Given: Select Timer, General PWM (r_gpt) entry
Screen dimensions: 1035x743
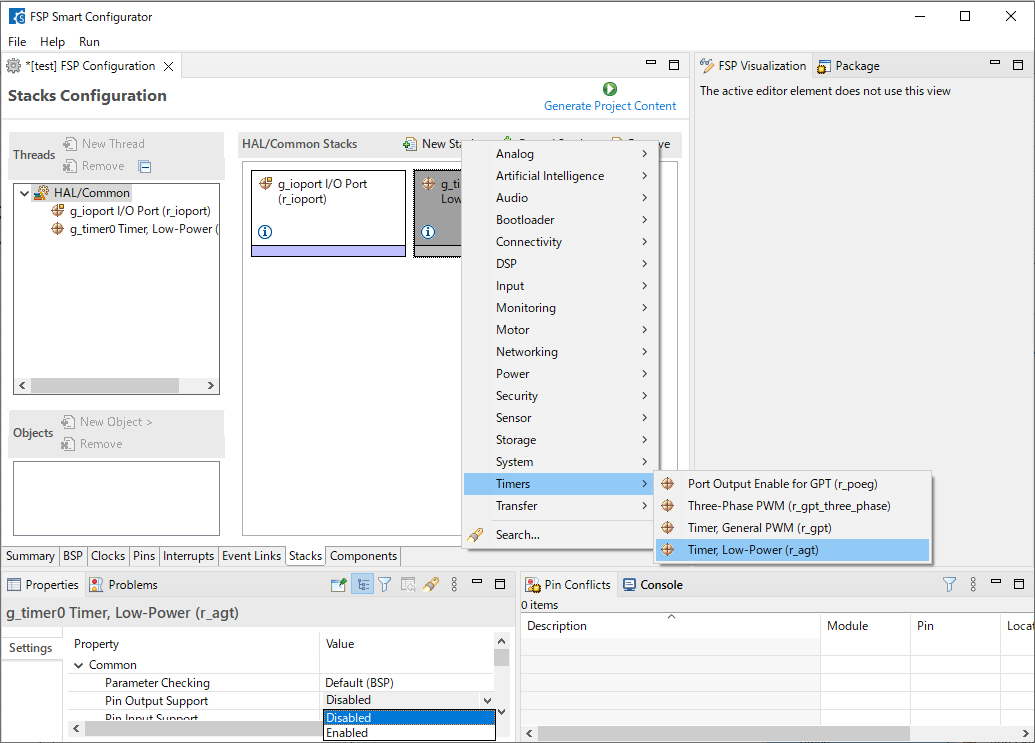Looking at the screenshot, I should pos(792,528).
